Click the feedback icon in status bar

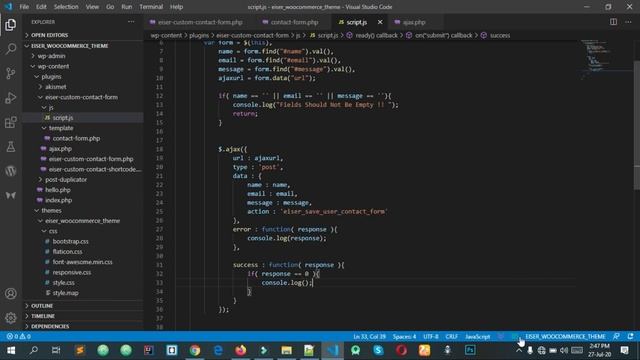pyautogui.click(x=616, y=336)
